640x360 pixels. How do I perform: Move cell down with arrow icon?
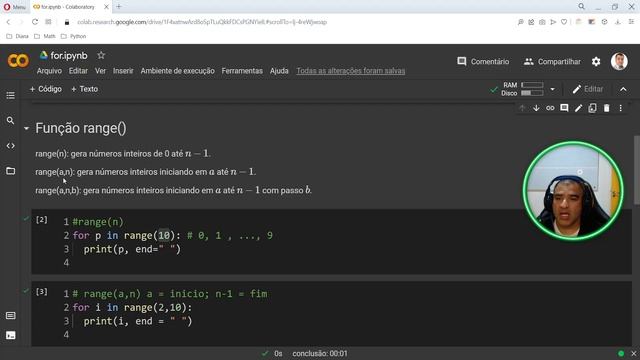click(x=536, y=108)
